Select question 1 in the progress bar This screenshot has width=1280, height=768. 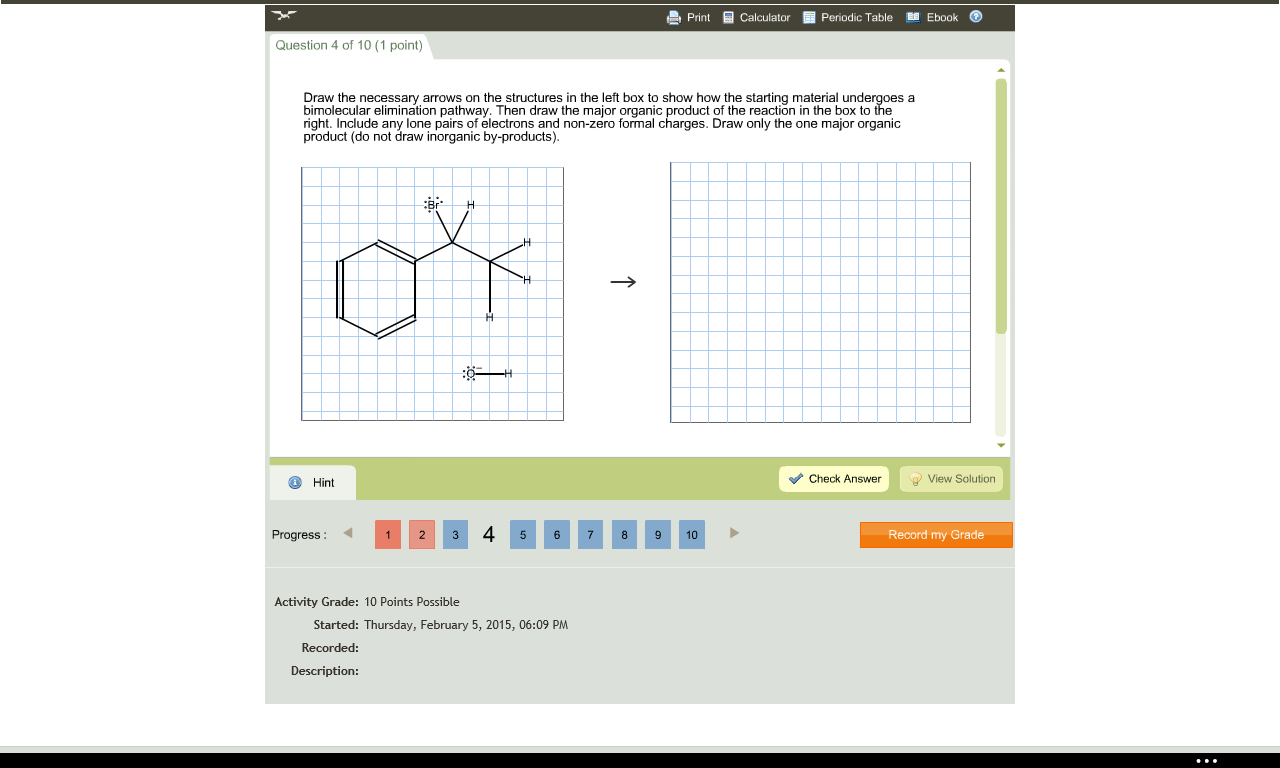point(387,534)
